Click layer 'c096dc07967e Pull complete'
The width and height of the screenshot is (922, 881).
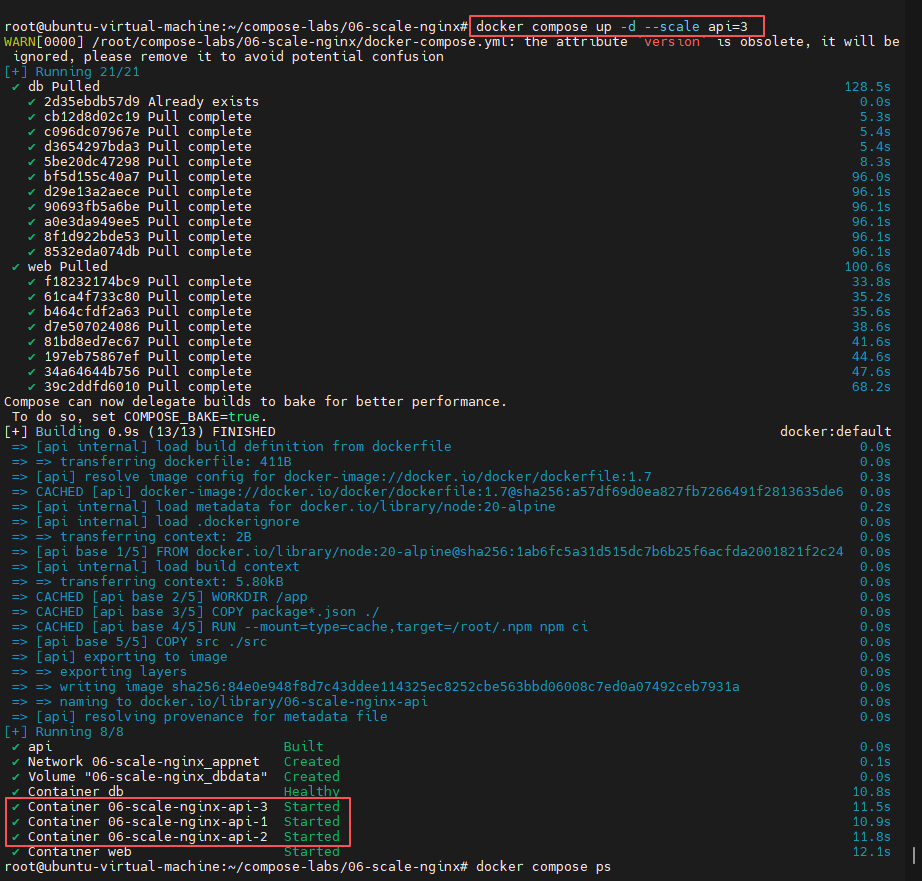148,132
